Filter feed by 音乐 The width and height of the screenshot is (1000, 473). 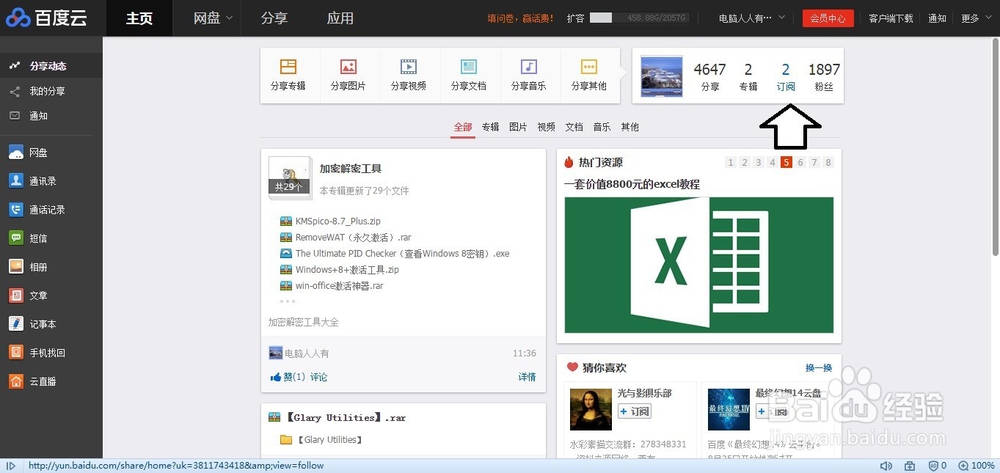click(x=602, y=127)
